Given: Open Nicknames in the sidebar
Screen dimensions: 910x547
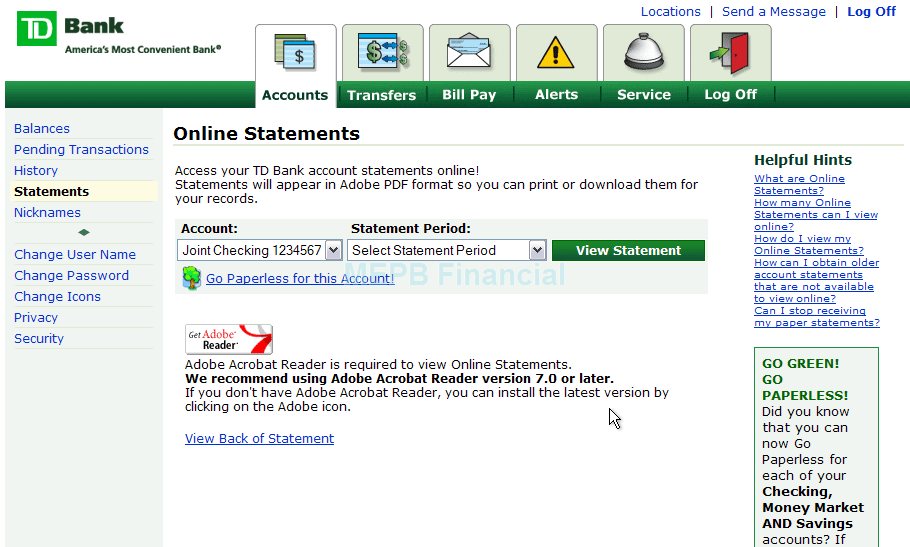Looking at the screenshot, I should pyautogui.click(x=47, y=212).
